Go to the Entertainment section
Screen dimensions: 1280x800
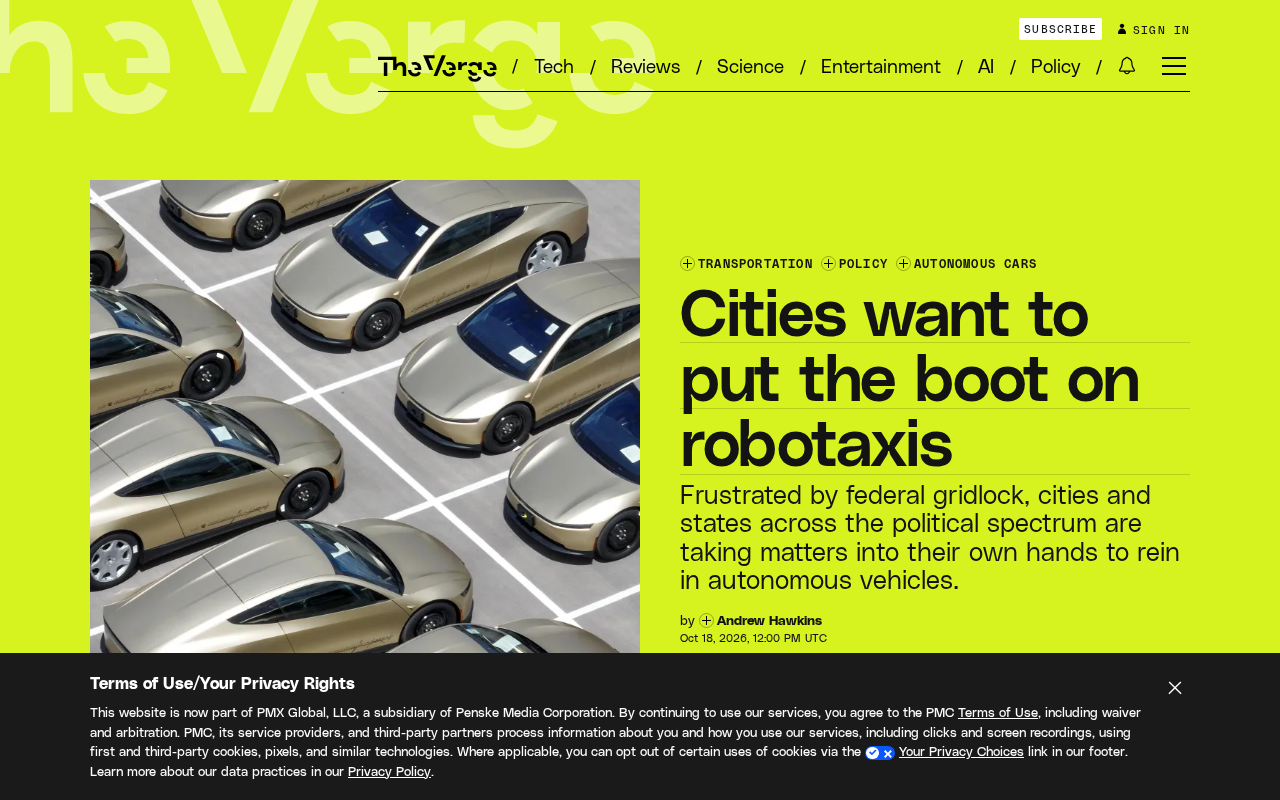881,67
